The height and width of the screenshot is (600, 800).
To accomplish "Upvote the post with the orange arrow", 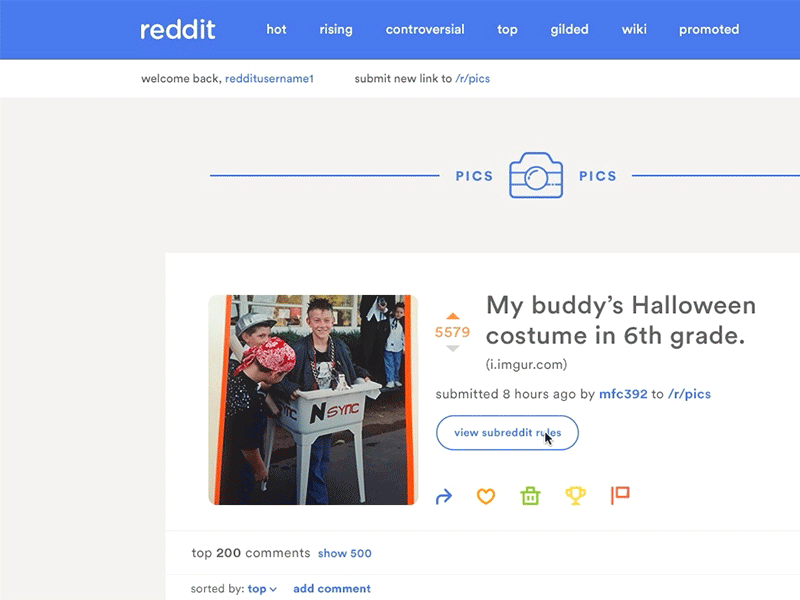I will click(x=453, y=316).
